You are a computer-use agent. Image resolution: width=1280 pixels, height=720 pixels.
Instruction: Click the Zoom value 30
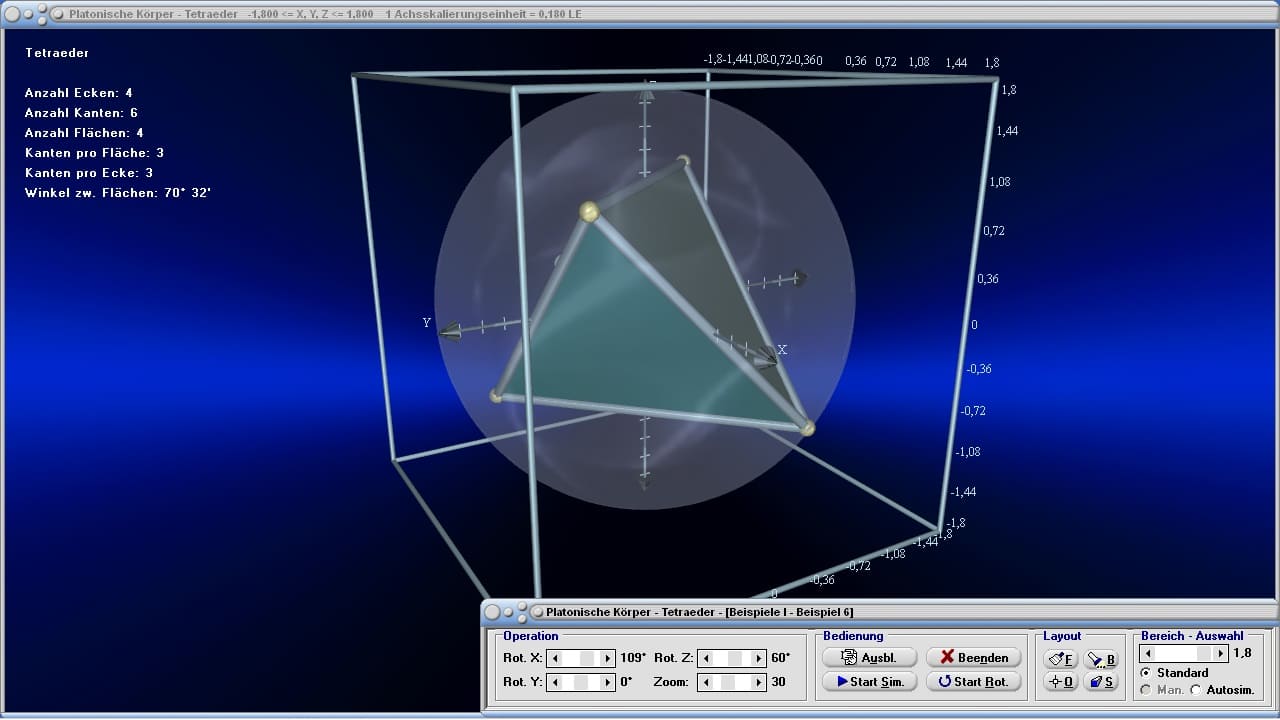[x=778, y=682]
